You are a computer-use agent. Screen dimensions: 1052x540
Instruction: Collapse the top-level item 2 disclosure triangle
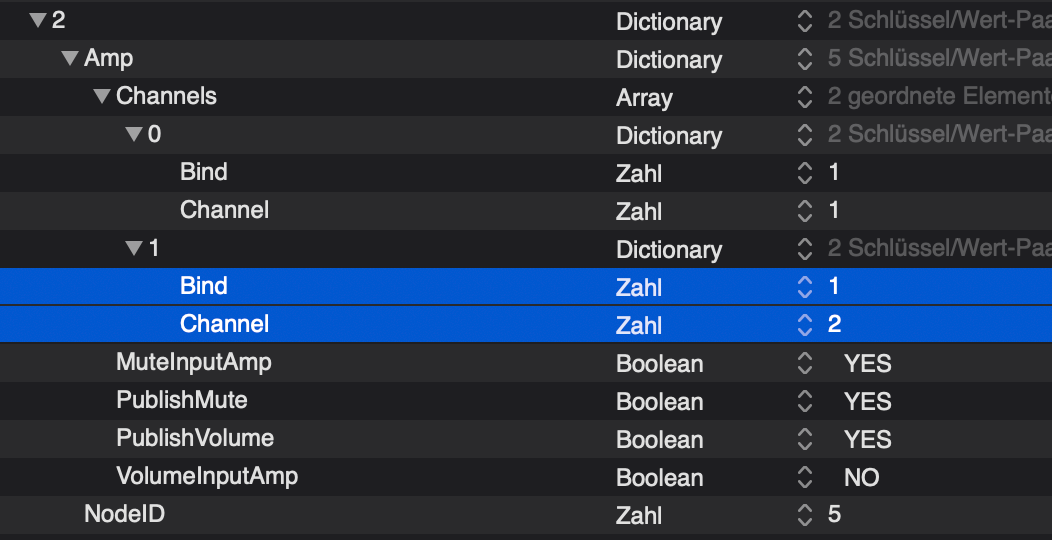click(38, 21)
